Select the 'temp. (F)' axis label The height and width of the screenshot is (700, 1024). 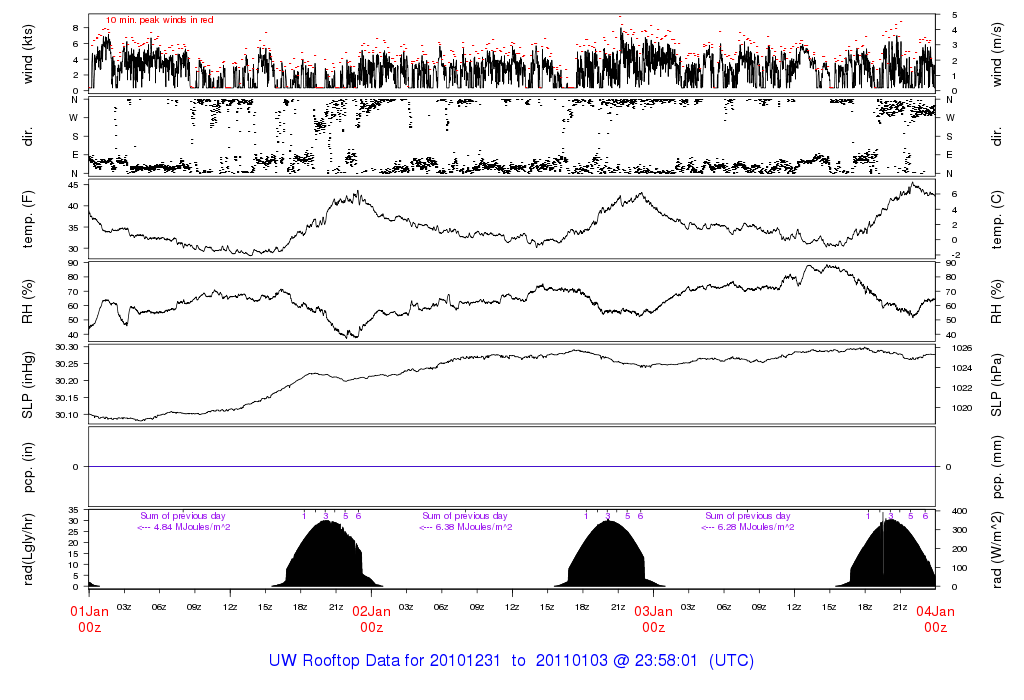click(28, 218)
